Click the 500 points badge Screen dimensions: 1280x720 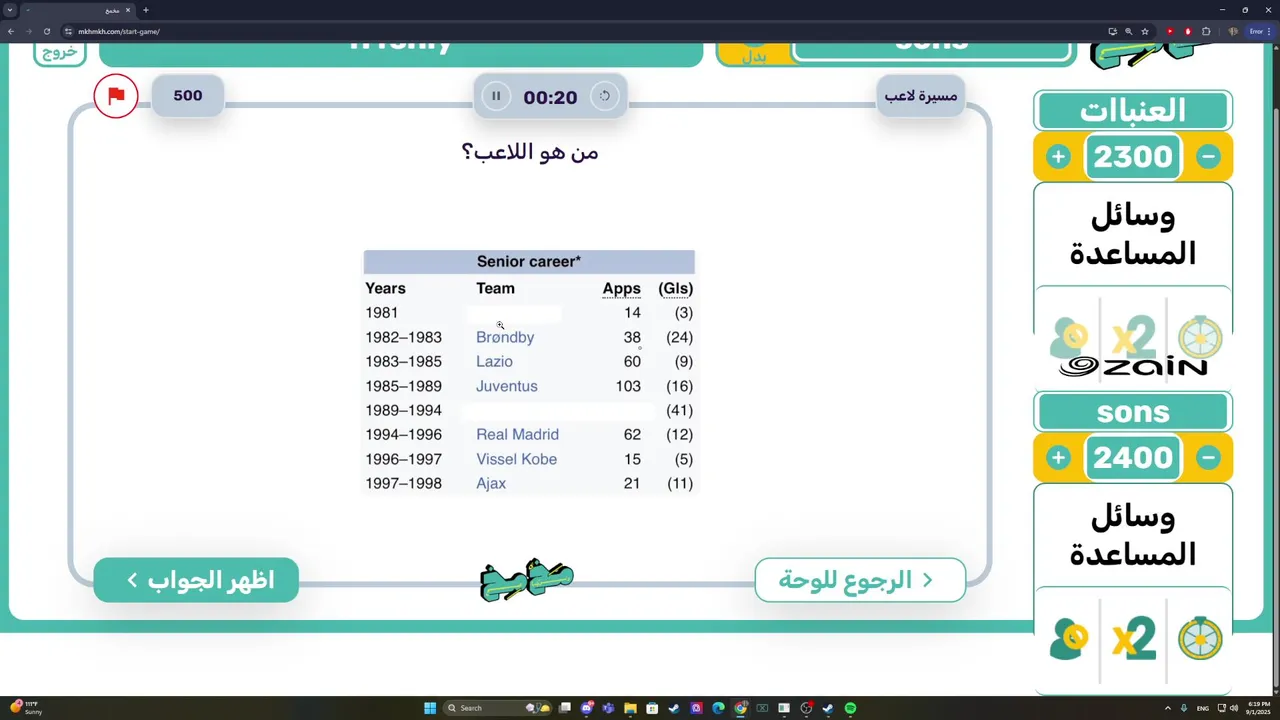188,96
